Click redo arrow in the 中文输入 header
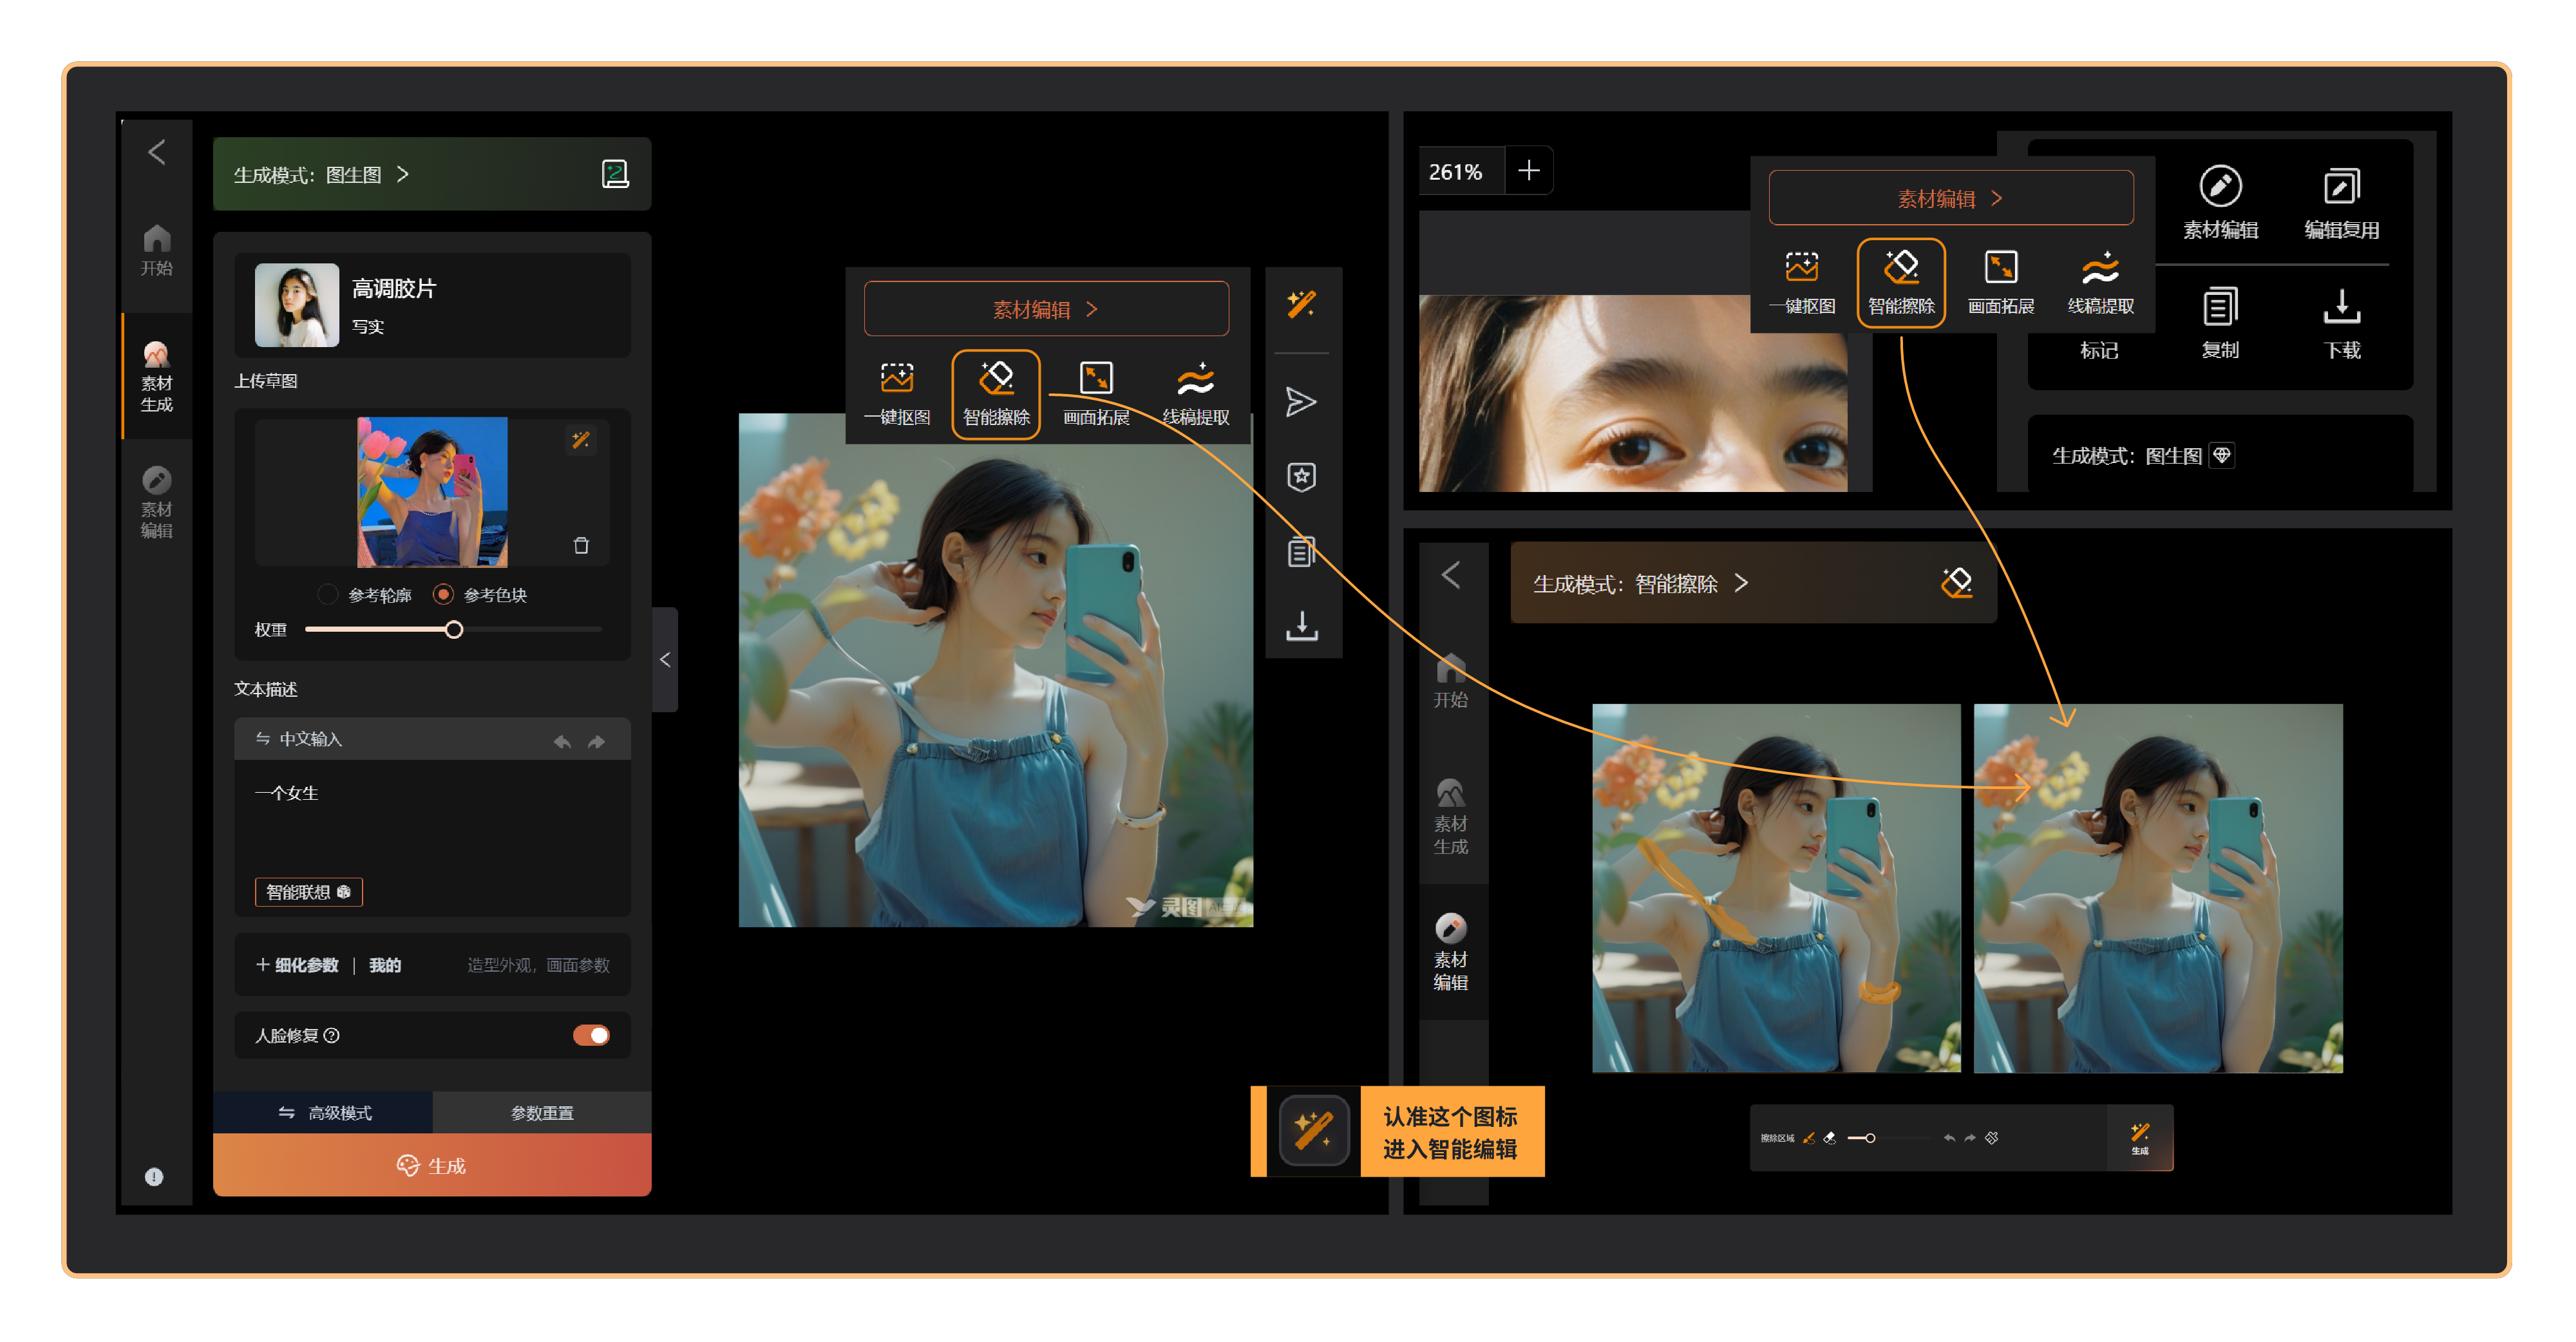 596,741
